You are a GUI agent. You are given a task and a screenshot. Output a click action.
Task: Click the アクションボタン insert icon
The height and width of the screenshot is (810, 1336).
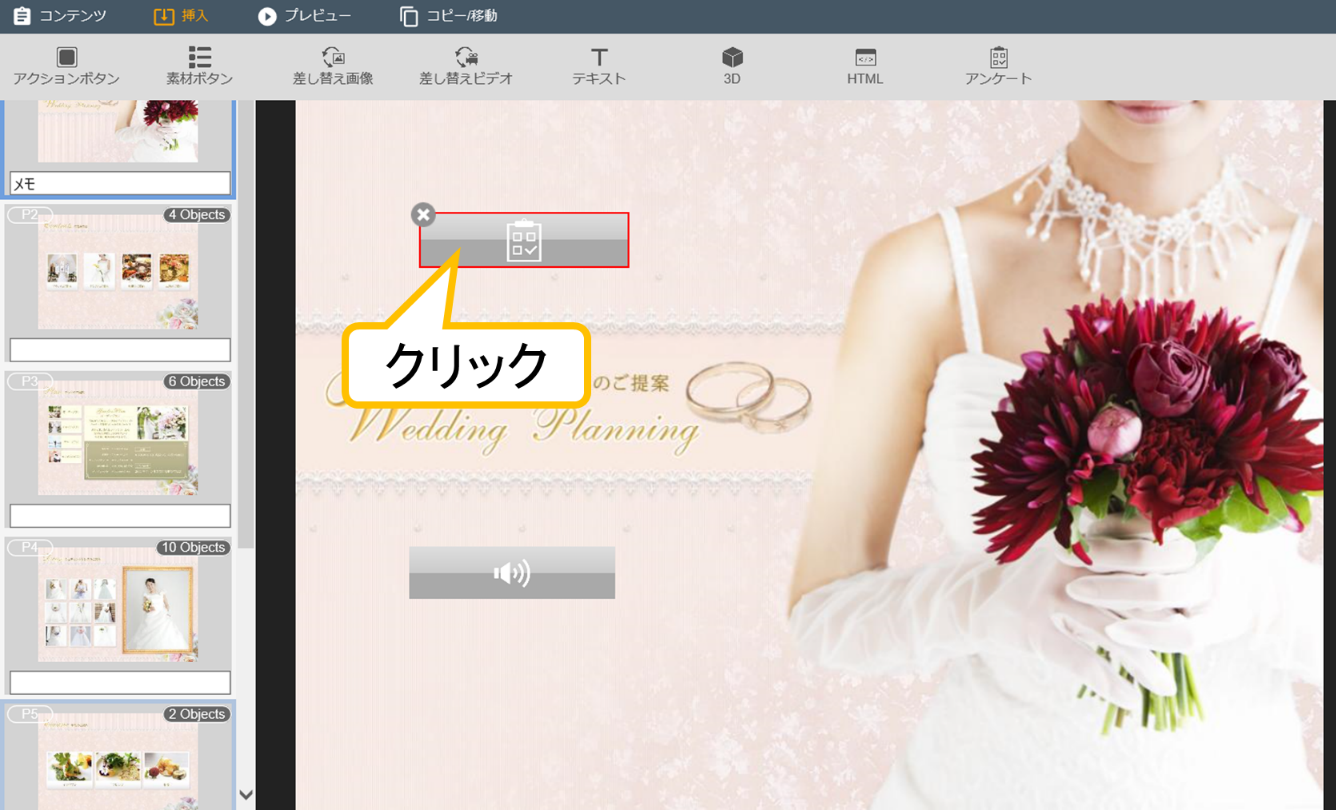[66, 66]
